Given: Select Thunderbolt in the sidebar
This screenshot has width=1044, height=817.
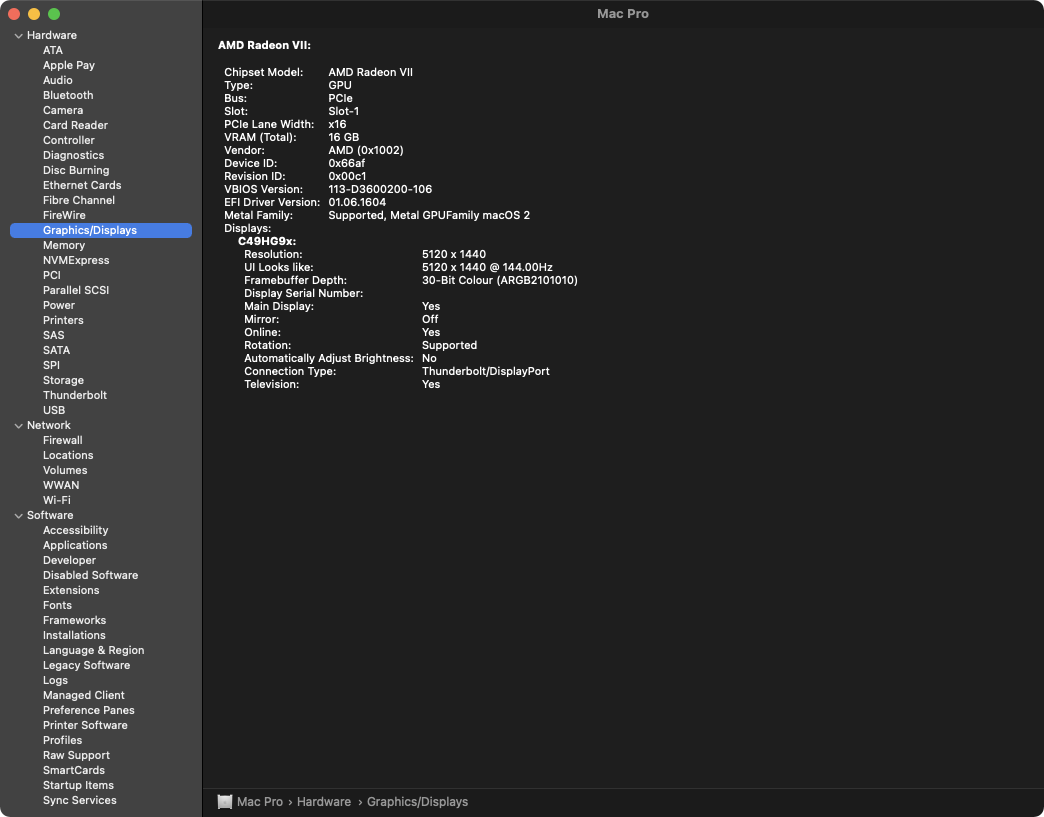Looking at the screenshot, I should tap(75, 395).
